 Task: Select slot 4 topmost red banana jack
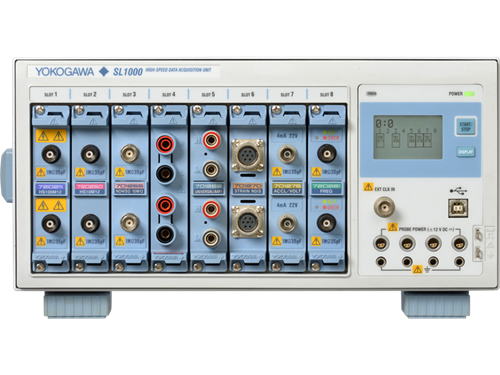pos(165,144)
